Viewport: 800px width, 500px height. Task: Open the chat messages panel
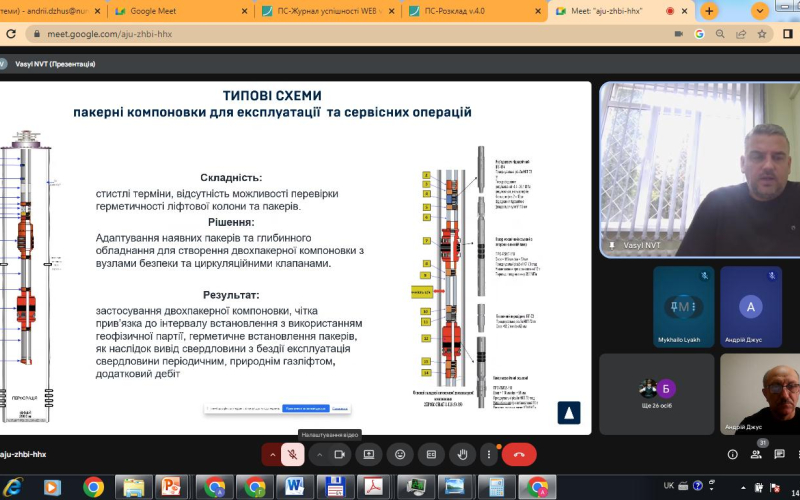click(780, 454)
